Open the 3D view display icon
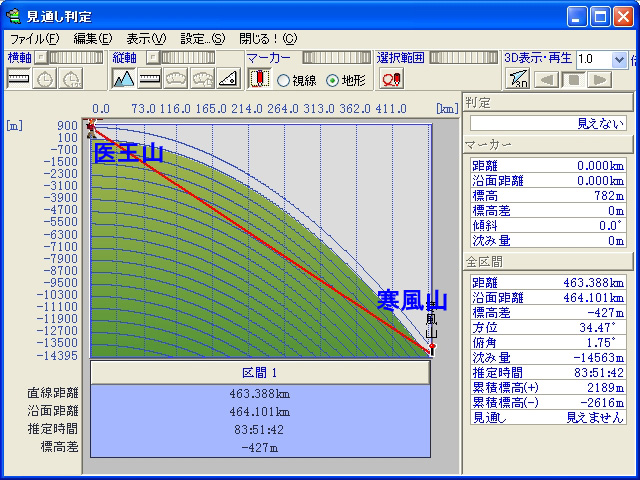 pyautogui.click(x=517, y=79)
